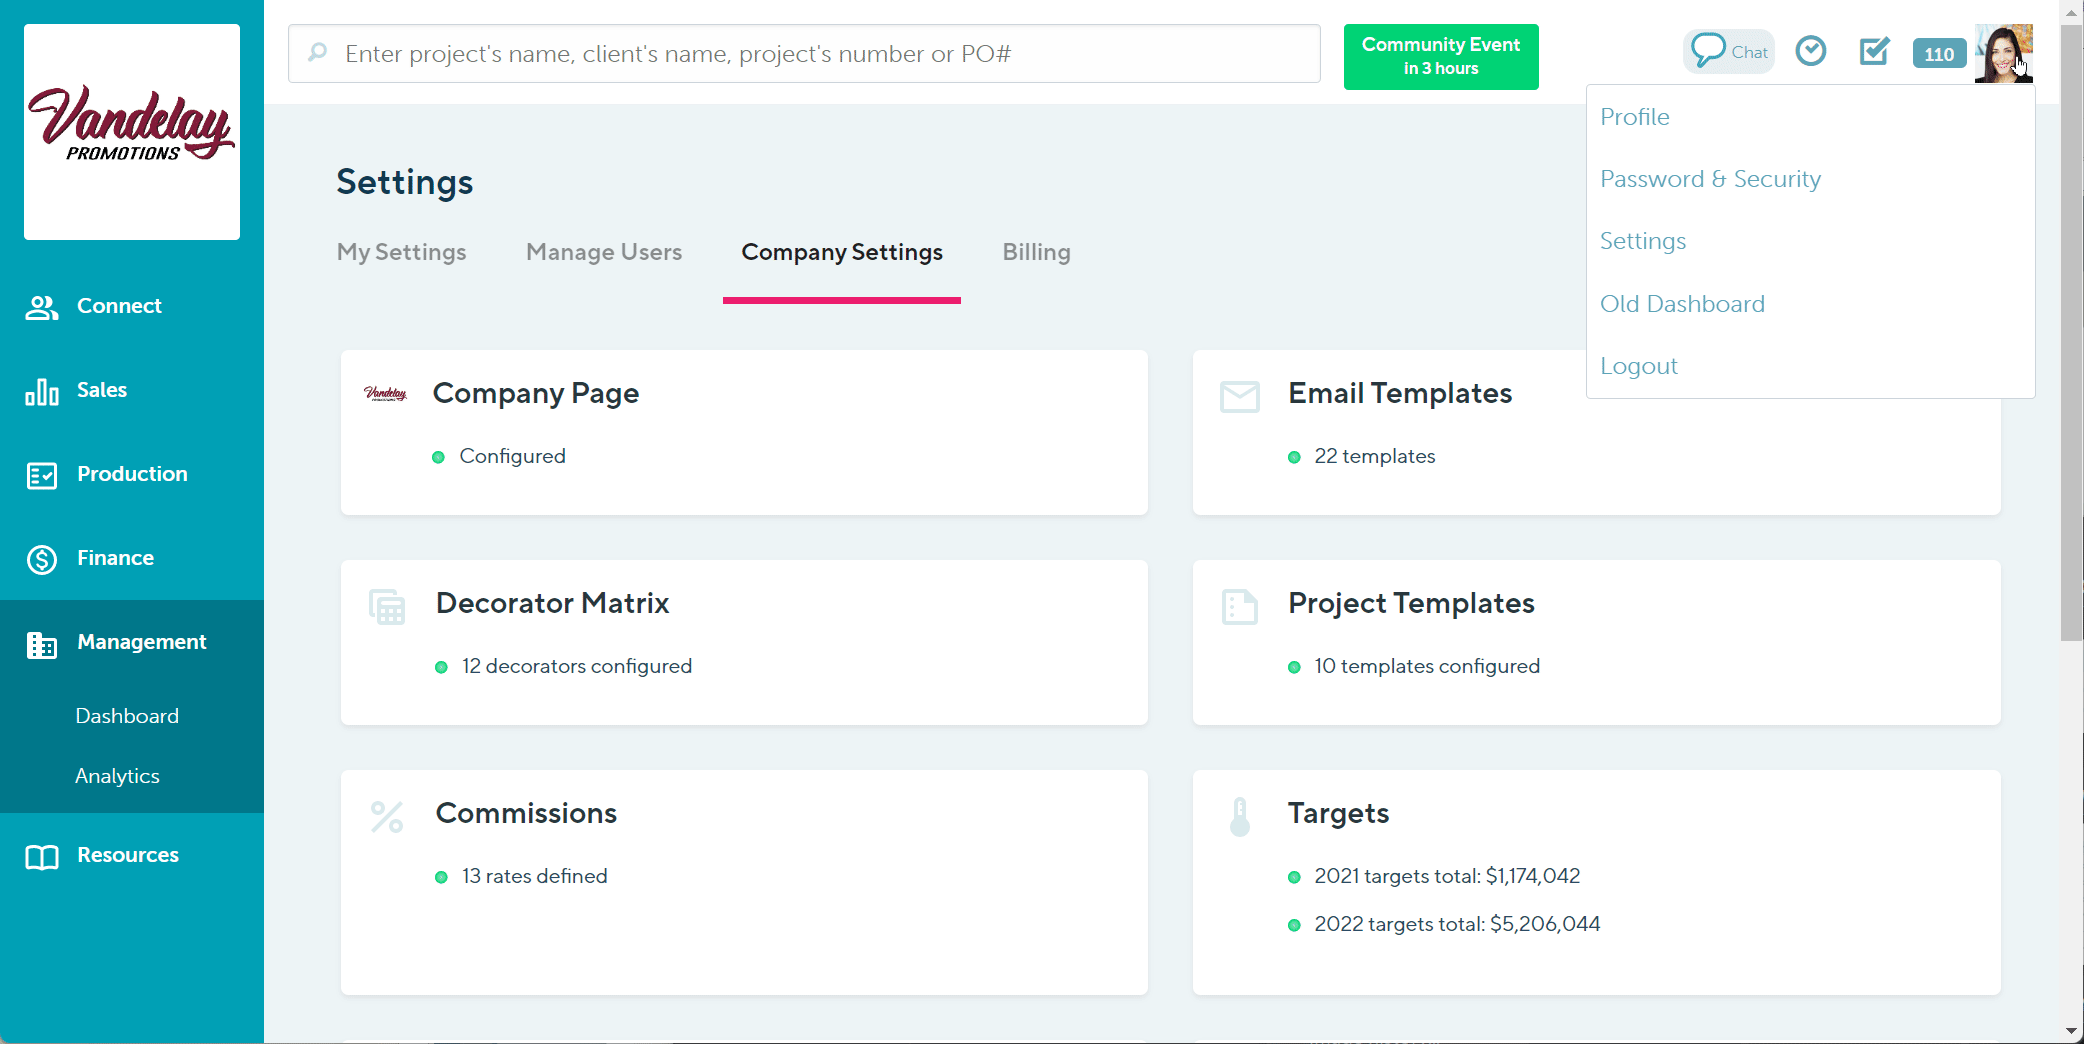View the 110 notifications badge
The height and width of the screenshot is (1044, 2084).
[1939, 54]
